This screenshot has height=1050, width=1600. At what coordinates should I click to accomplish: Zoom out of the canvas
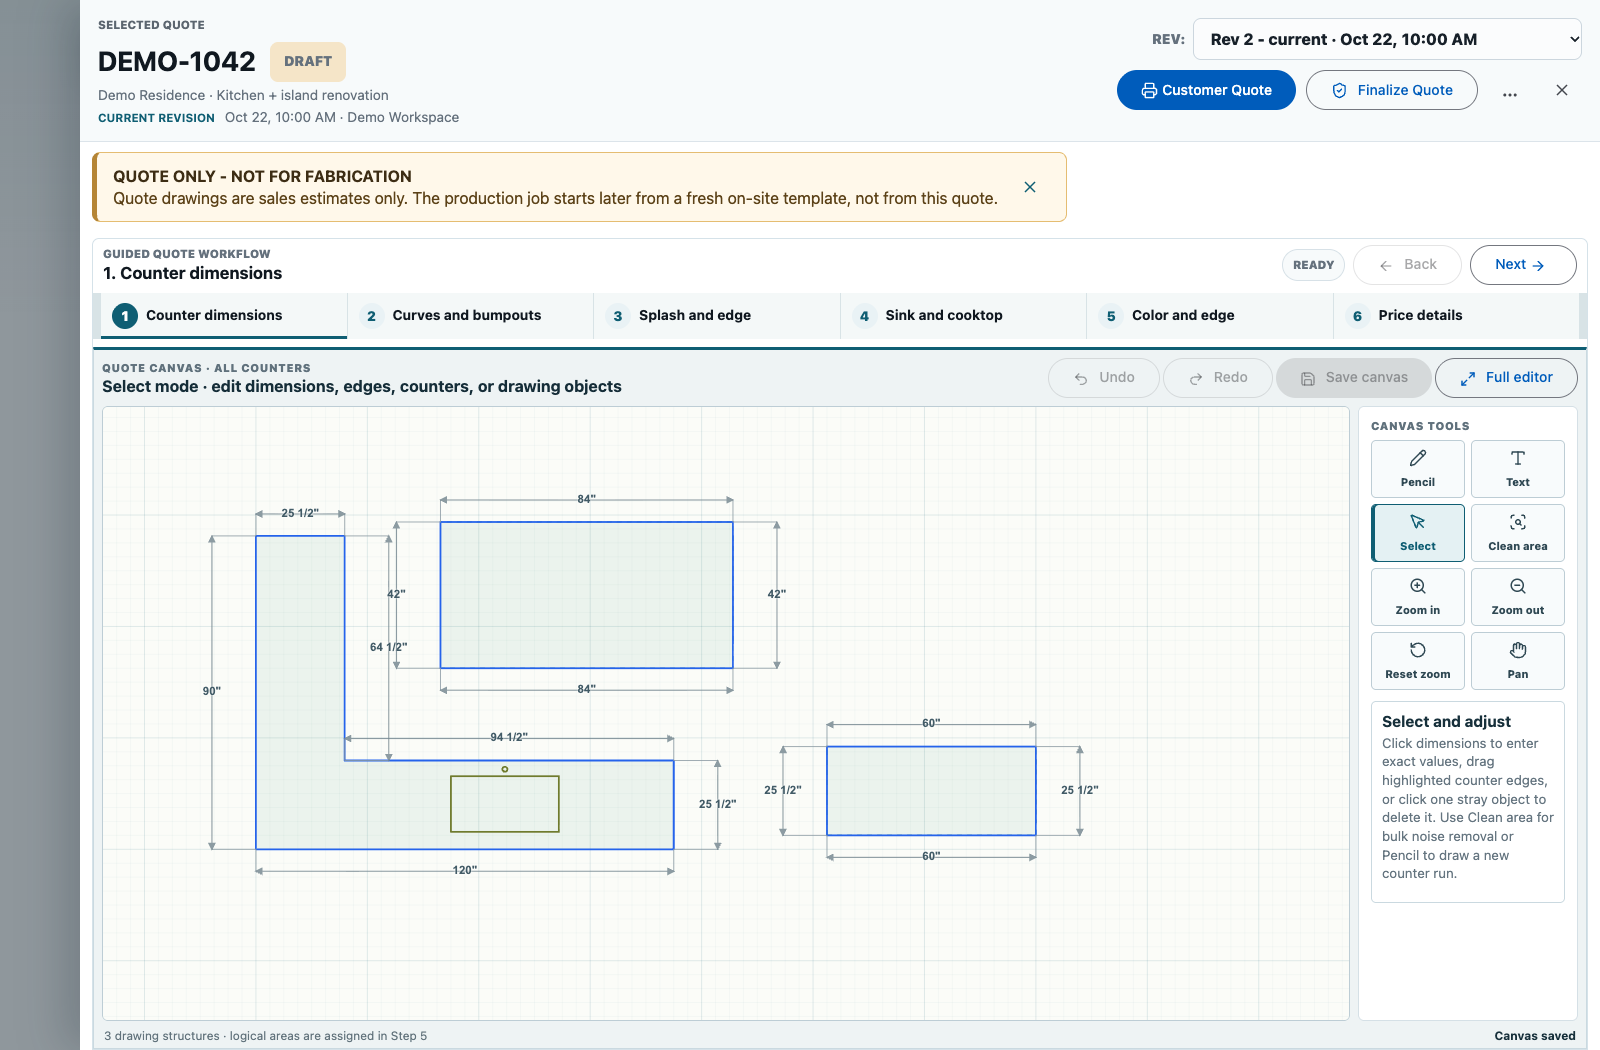(x=1518, y=597)
